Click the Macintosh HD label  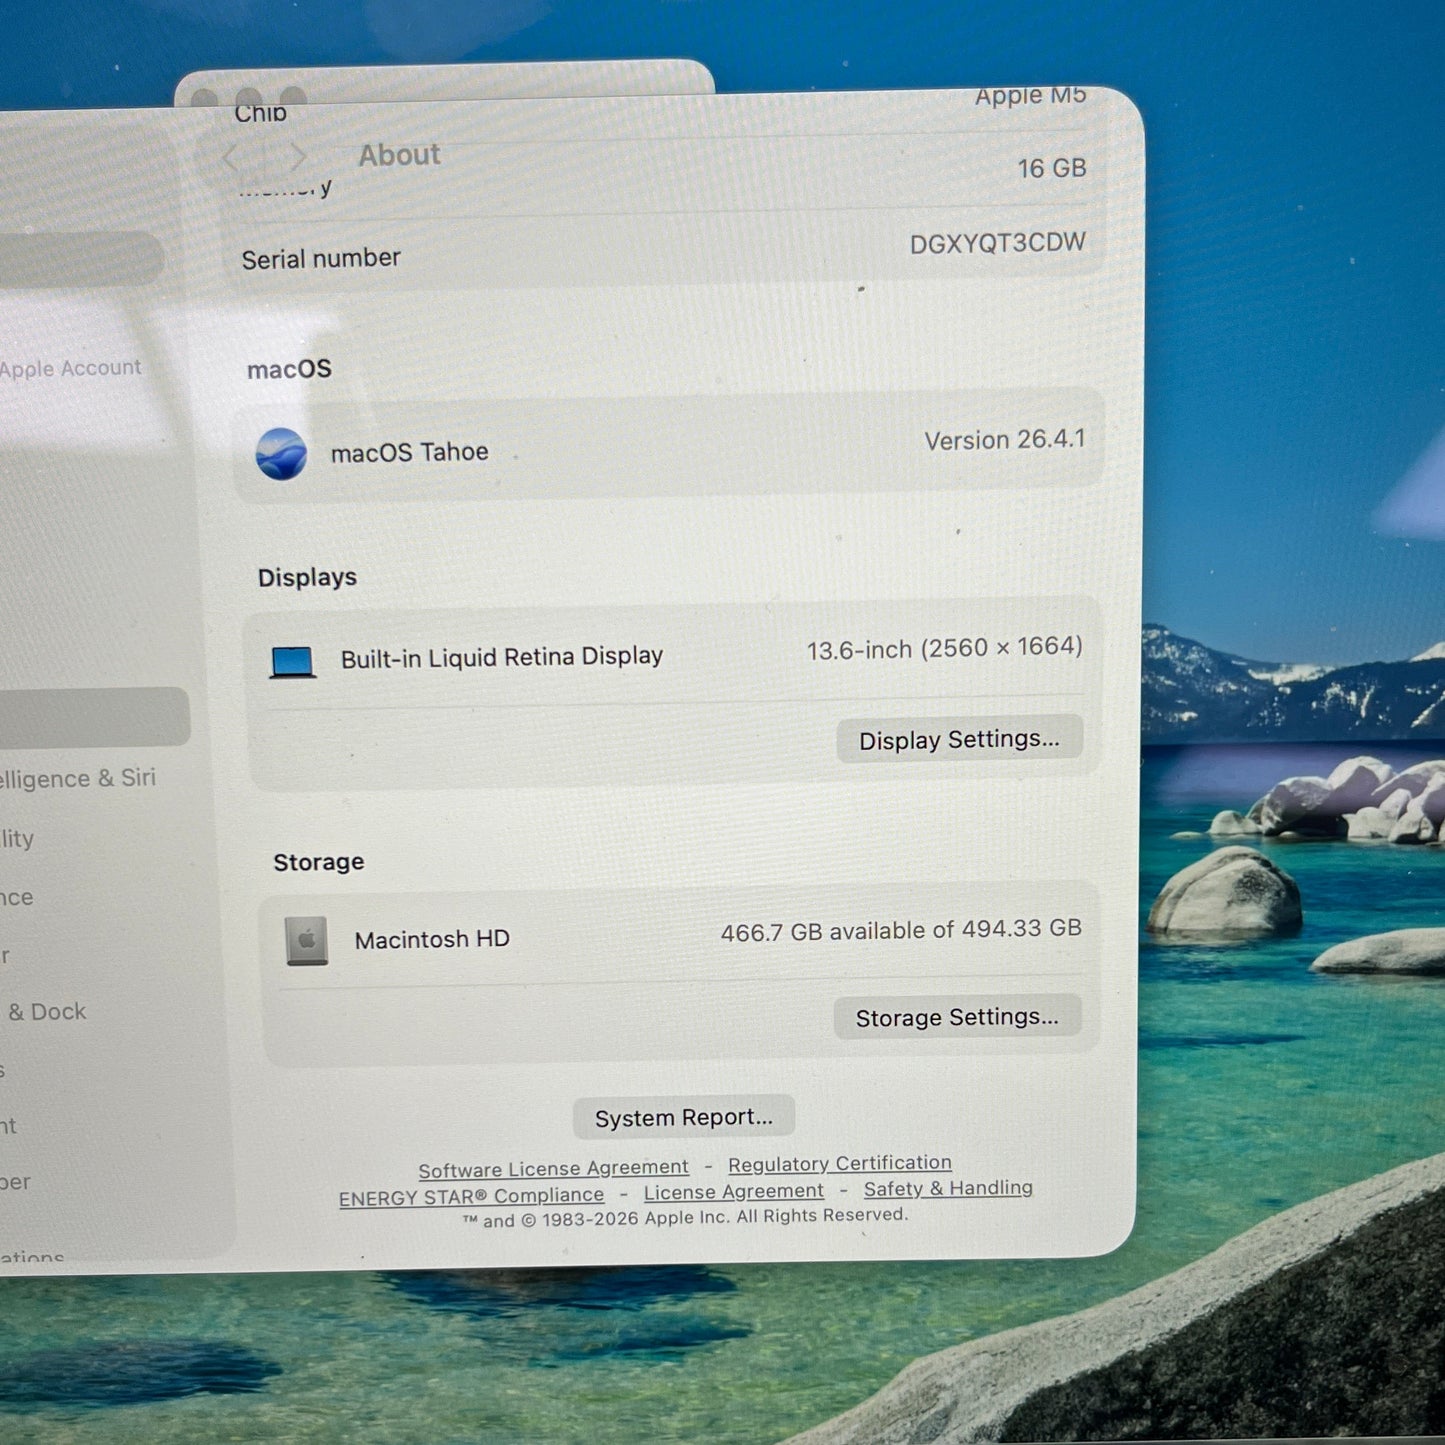click(432, 940)
